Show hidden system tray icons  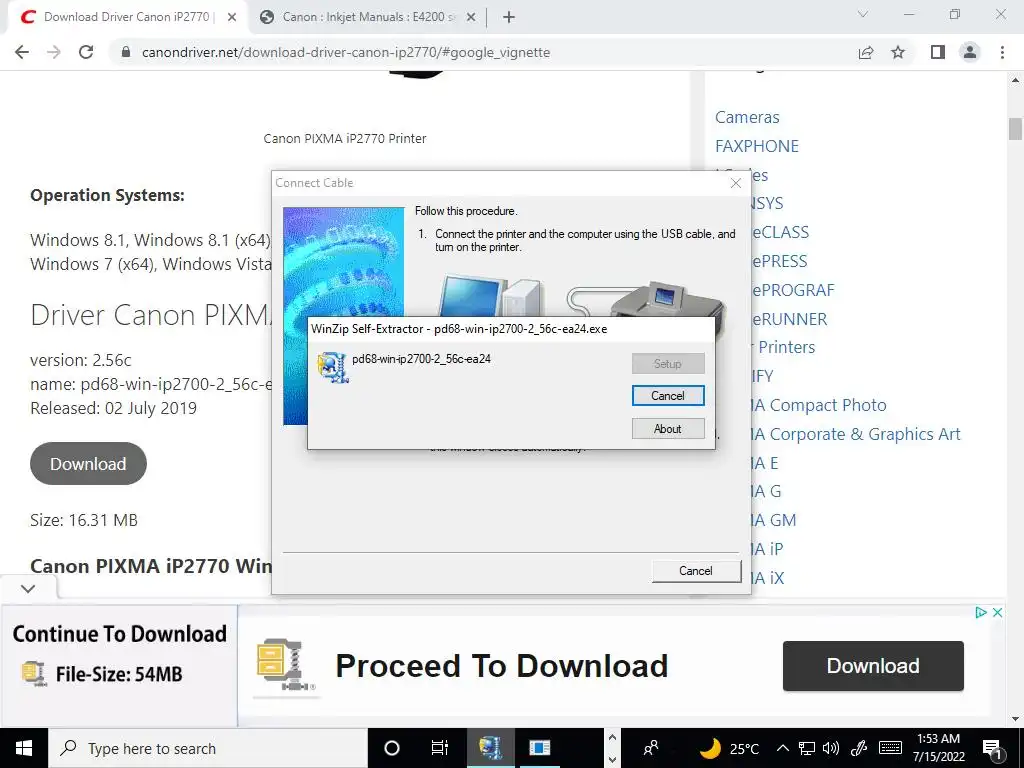pyautogui.click(x=783, y=748)
